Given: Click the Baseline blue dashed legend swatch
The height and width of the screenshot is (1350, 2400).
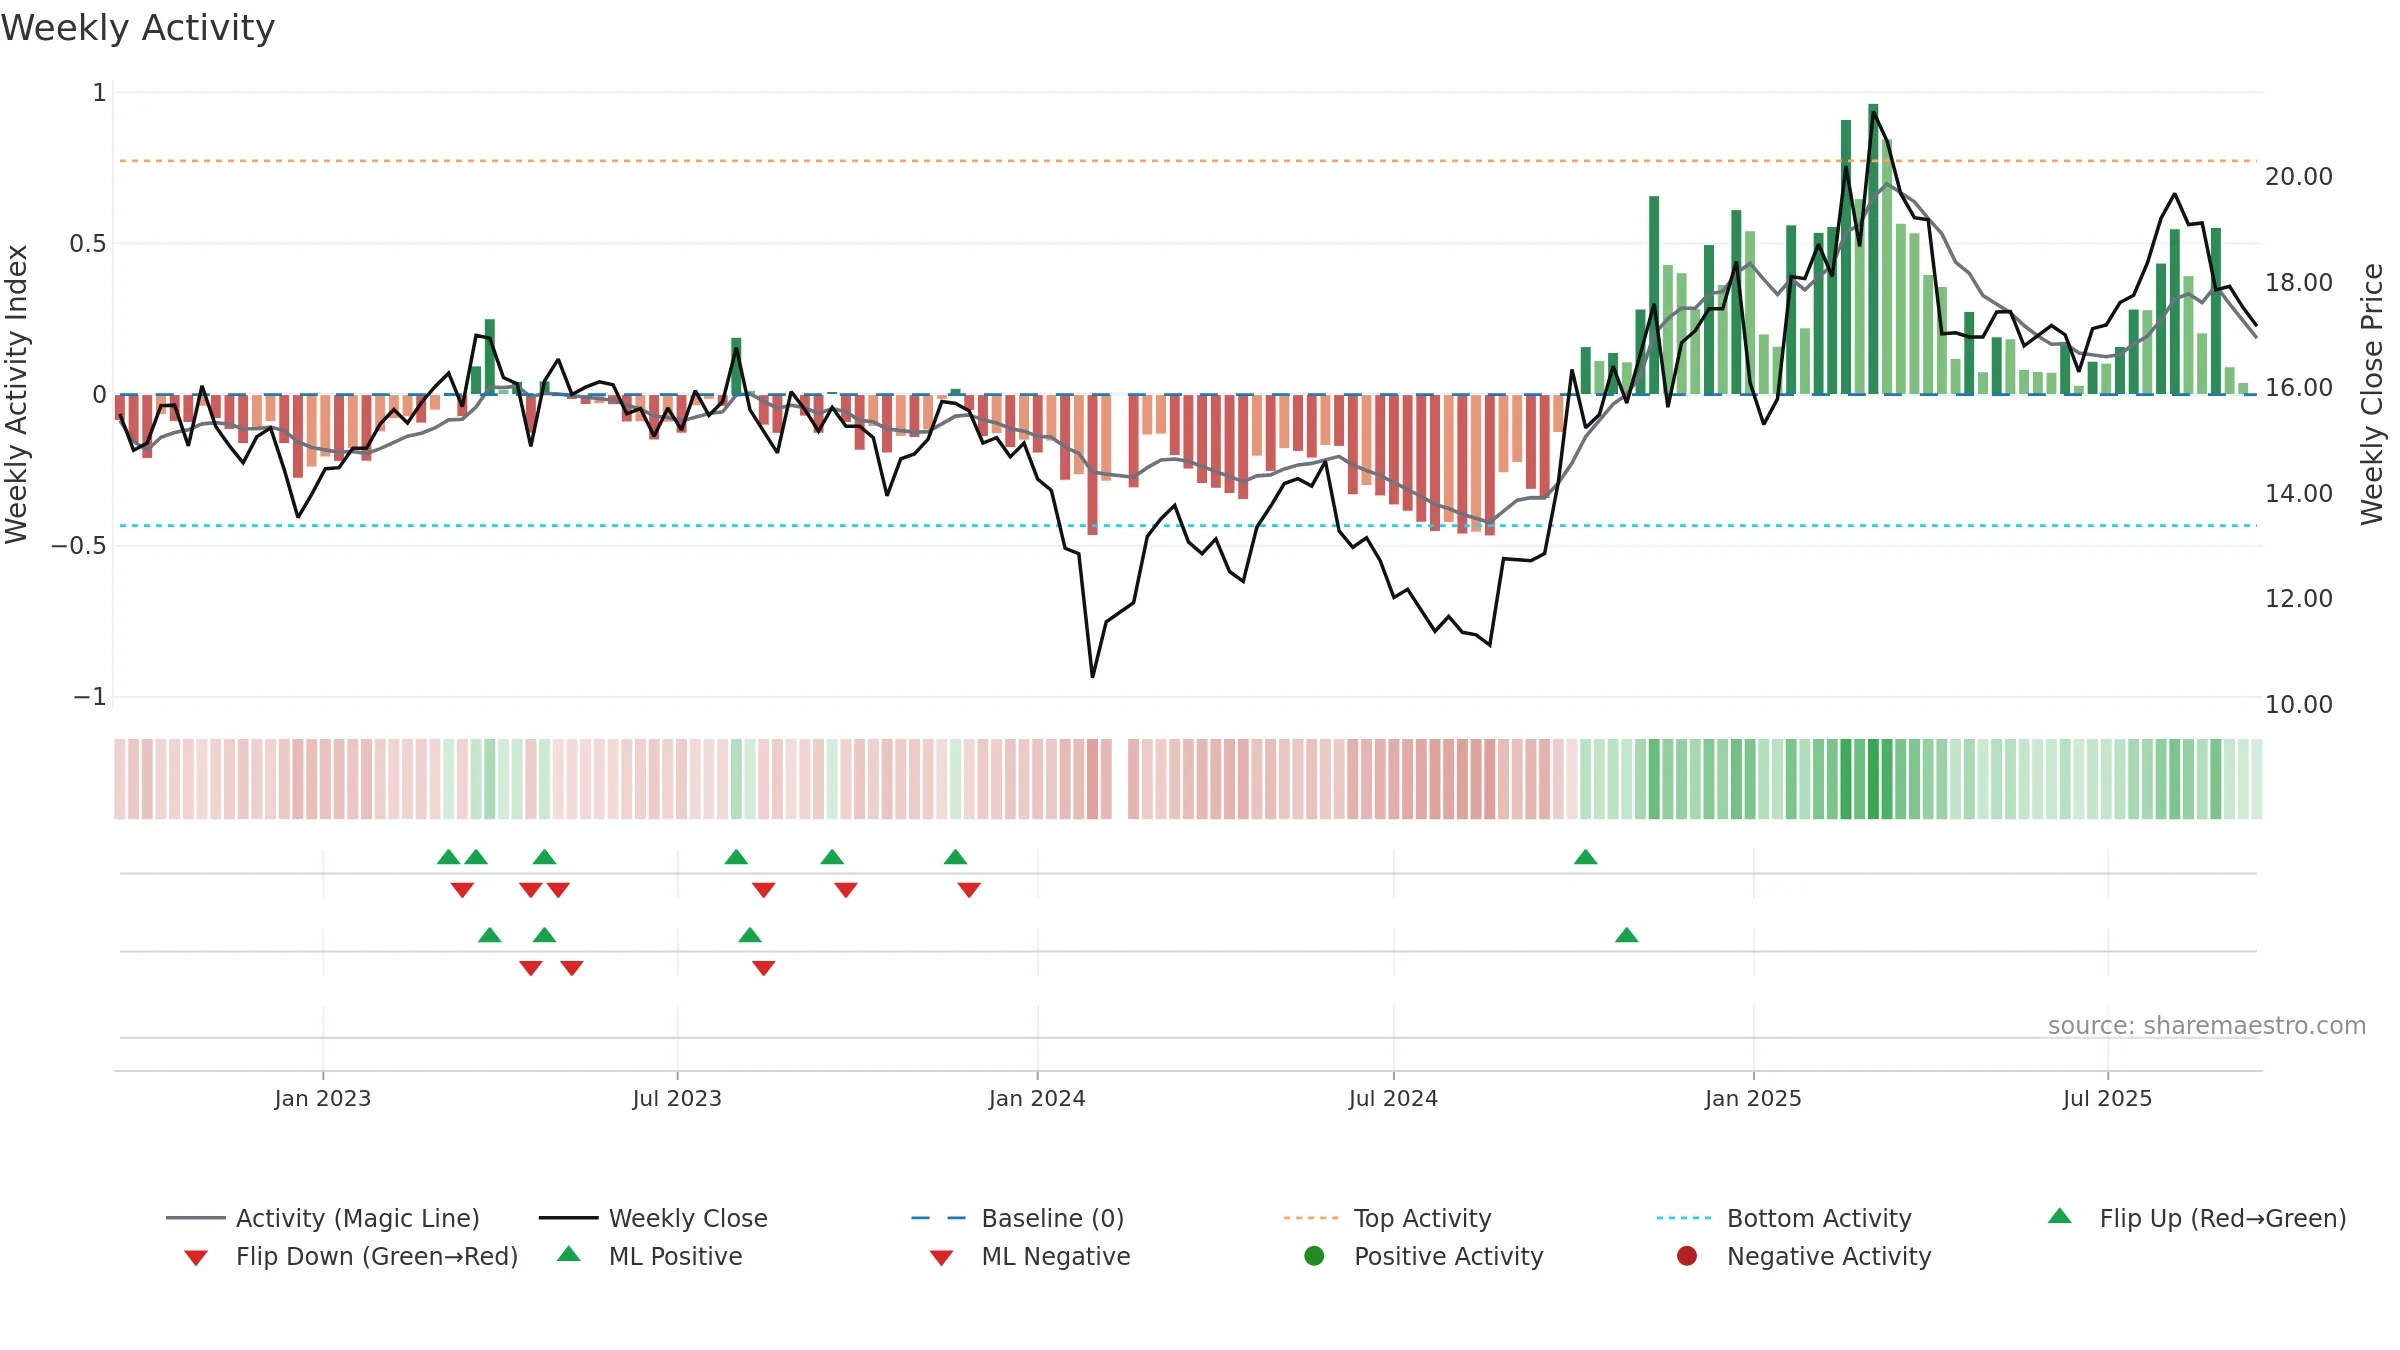Looking at the screenshot, I should [x=939, y=1218].
